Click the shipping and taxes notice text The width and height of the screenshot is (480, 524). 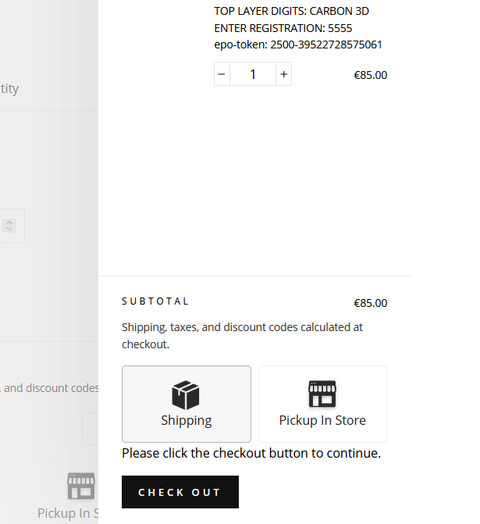pyautogui.click(x=242, y=336)
